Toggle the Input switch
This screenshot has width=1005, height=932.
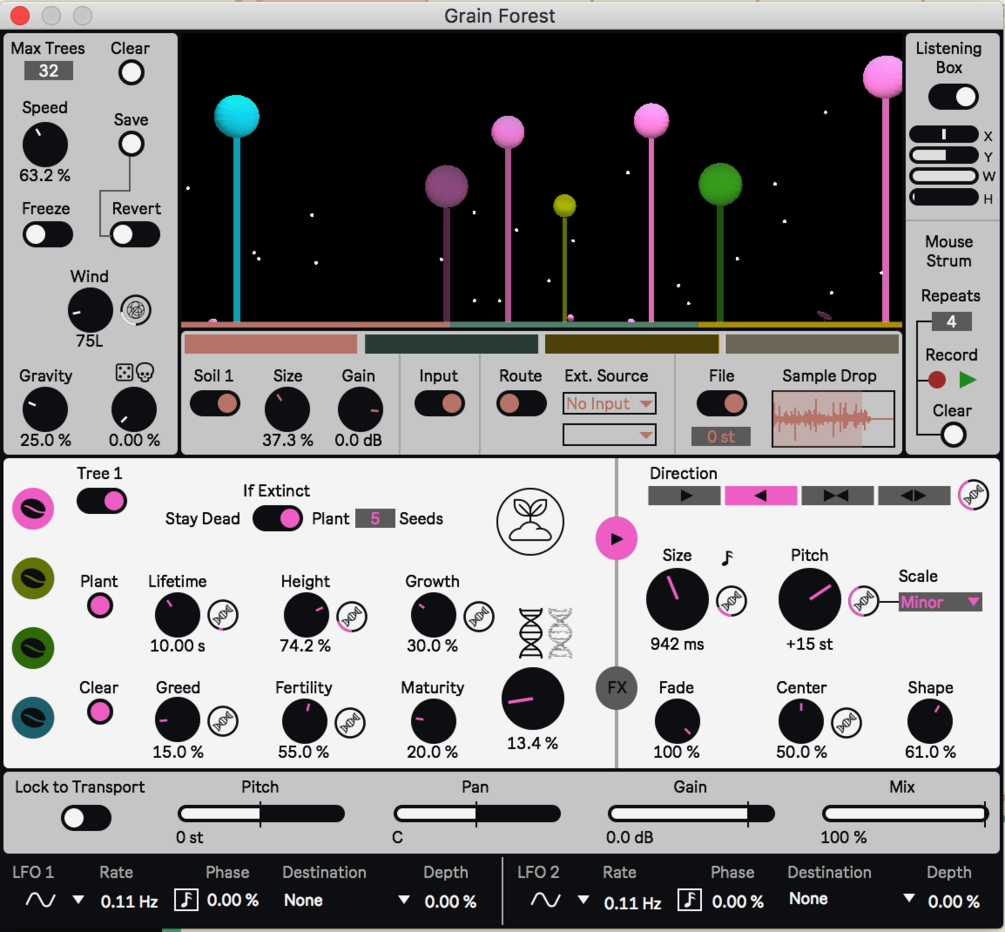pyautogui.click(x=439, y=404)
